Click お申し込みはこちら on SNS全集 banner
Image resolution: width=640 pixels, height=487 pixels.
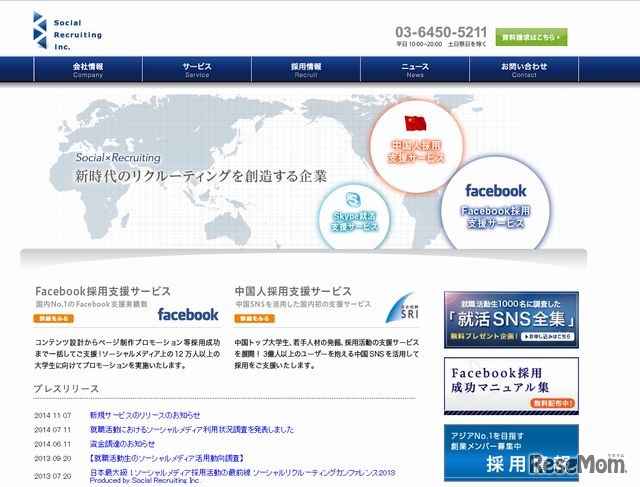549,337
